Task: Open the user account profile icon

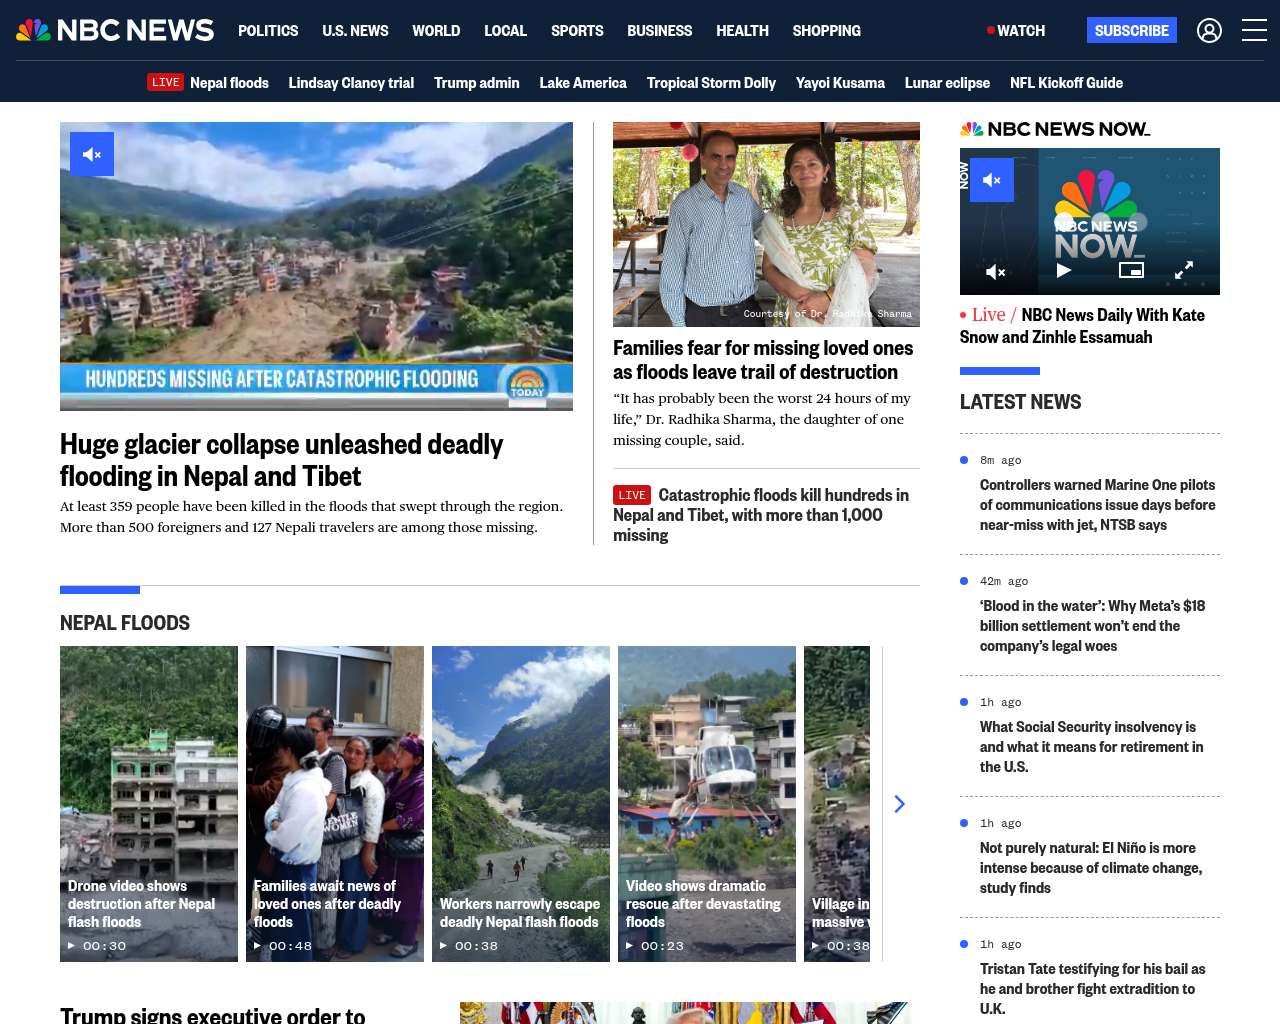Action: click(x=1209, y=31)
